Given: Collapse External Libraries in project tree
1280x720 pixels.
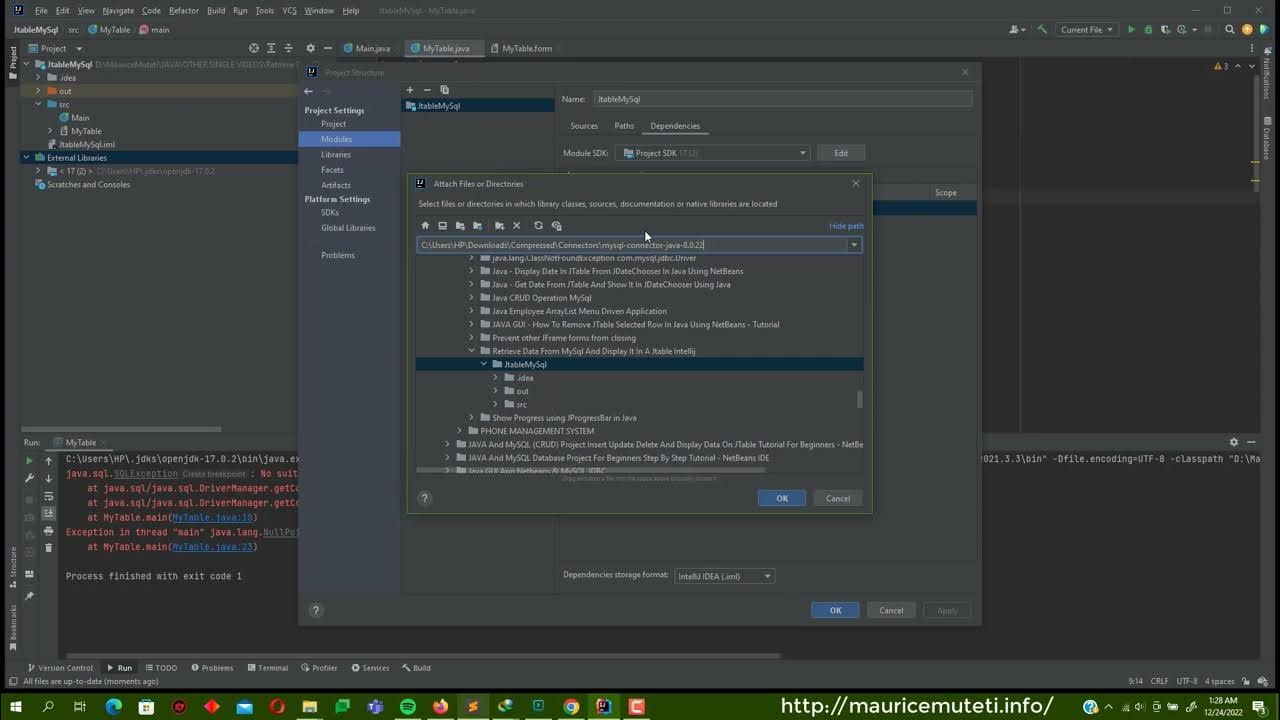Looking at the screenshot, I should pos(26,157).
